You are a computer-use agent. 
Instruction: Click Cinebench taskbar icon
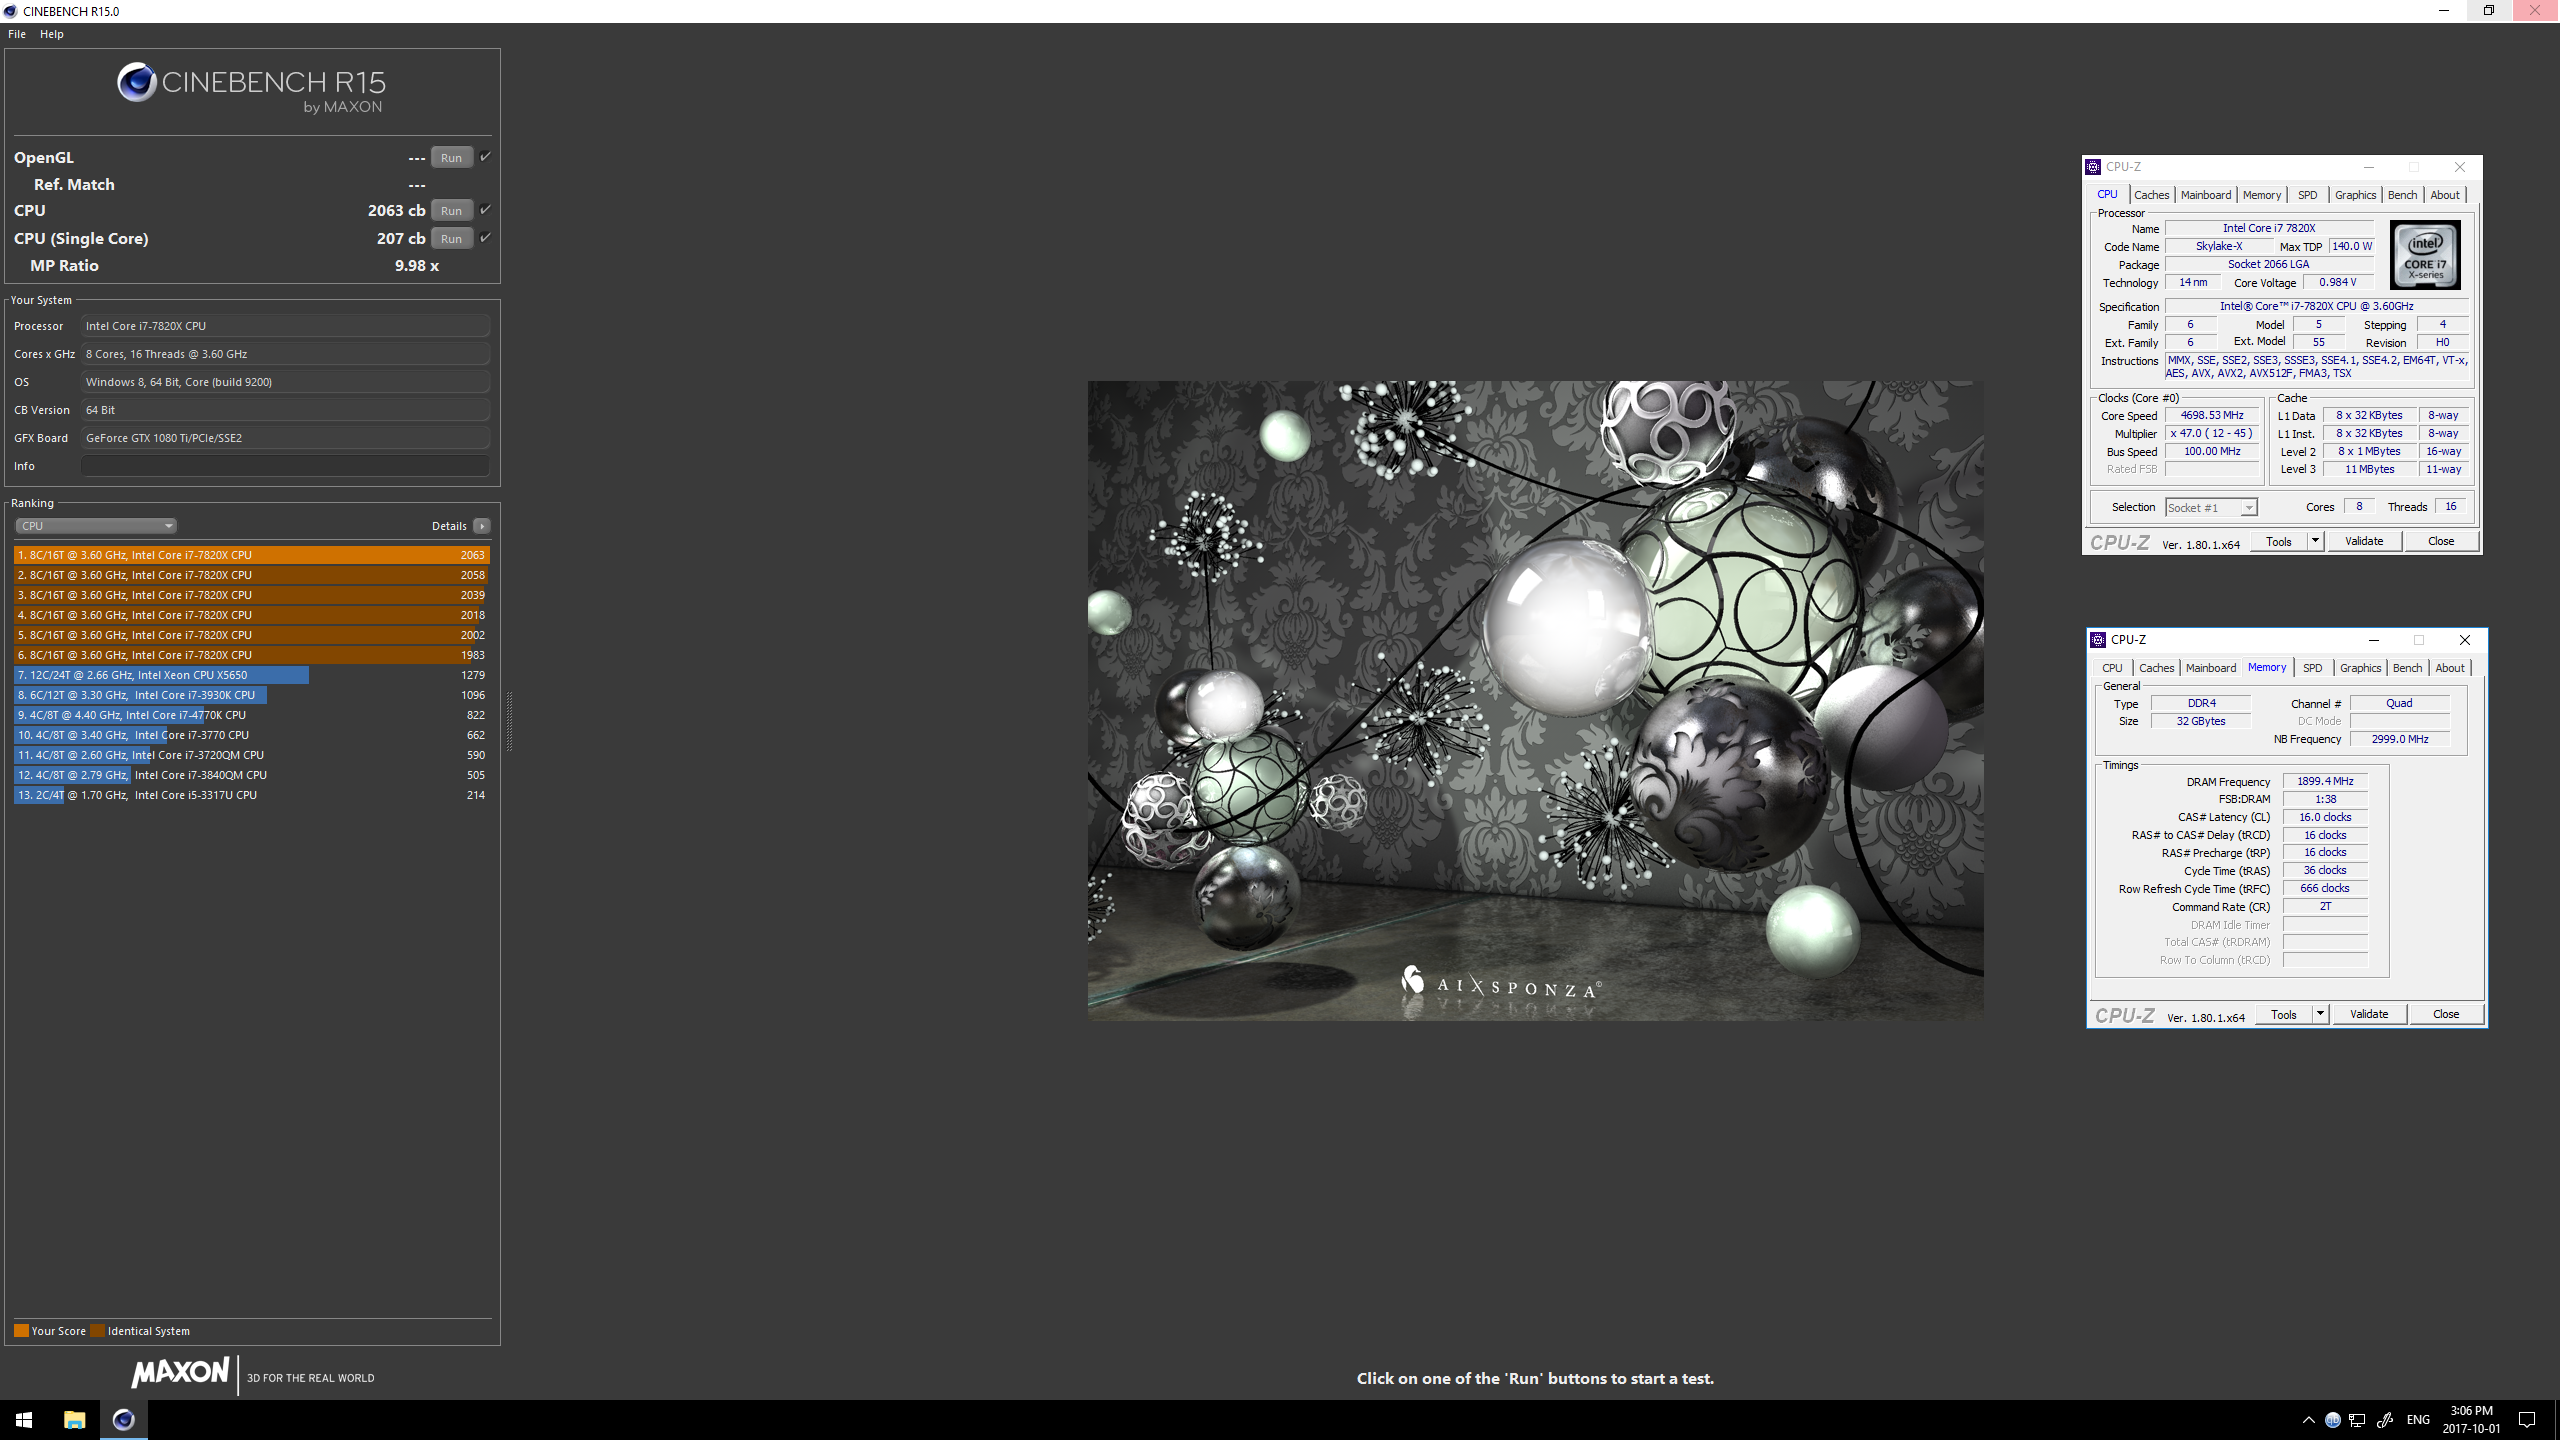pyautogui.click(x=124, y=1420)
